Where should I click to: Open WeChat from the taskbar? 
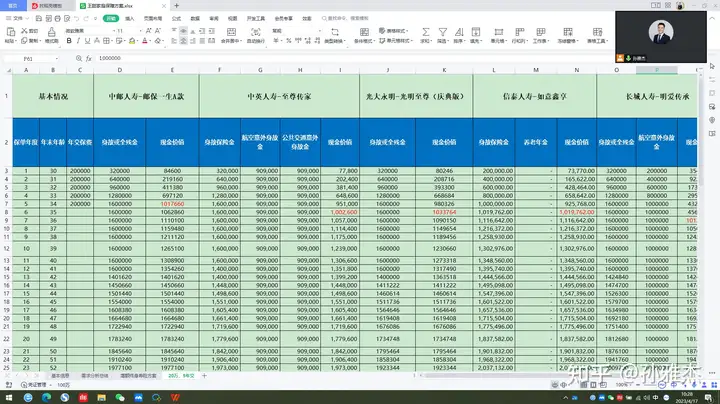point(120,398)
